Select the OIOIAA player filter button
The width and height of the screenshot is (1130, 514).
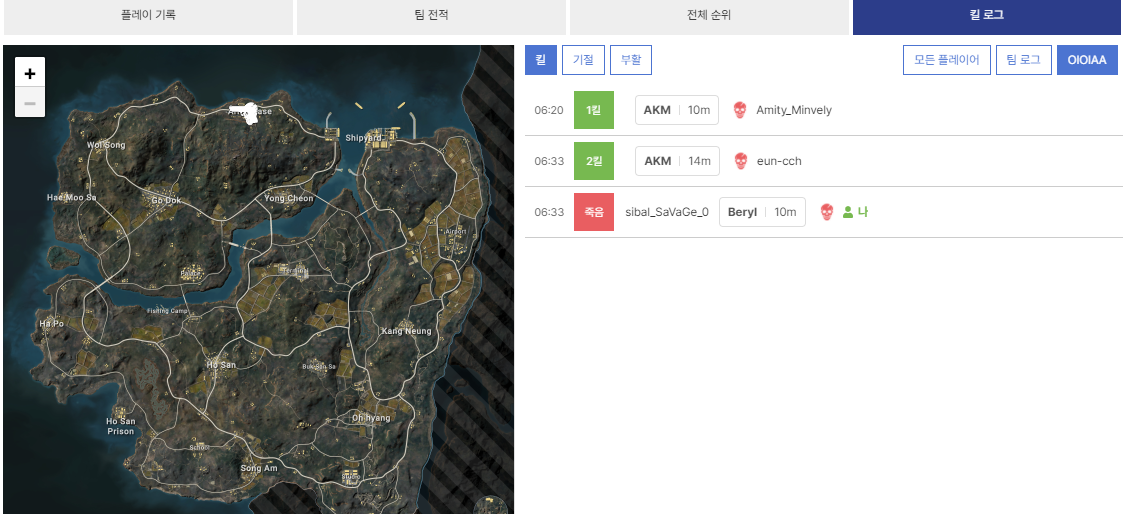[1087, 60]
